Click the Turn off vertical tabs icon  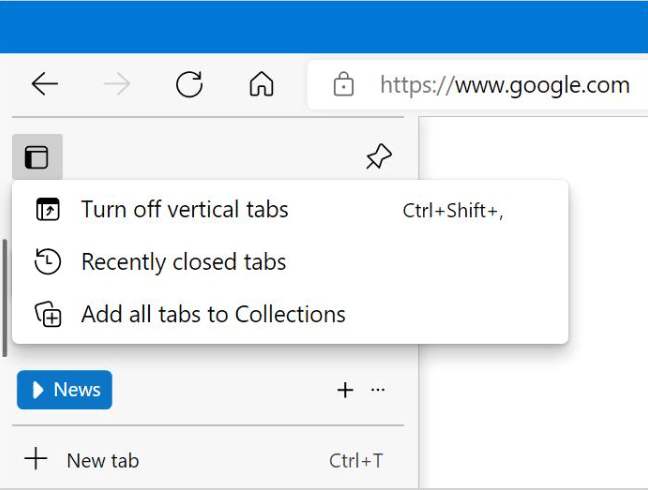click(48, 209)
